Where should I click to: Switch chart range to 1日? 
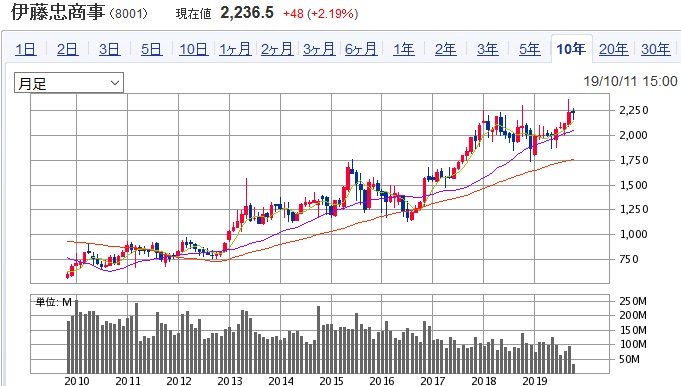(26, 49)
